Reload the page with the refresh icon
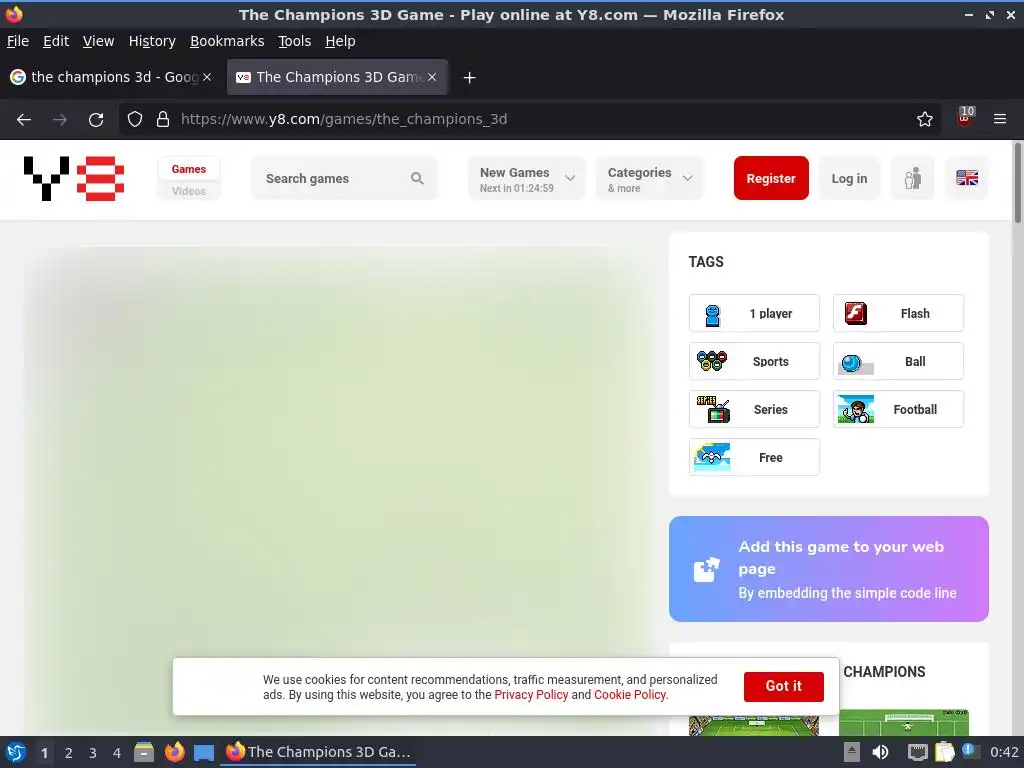This screenshot has height=768, width=1024. pyautogui.click(x=96, y=120)
